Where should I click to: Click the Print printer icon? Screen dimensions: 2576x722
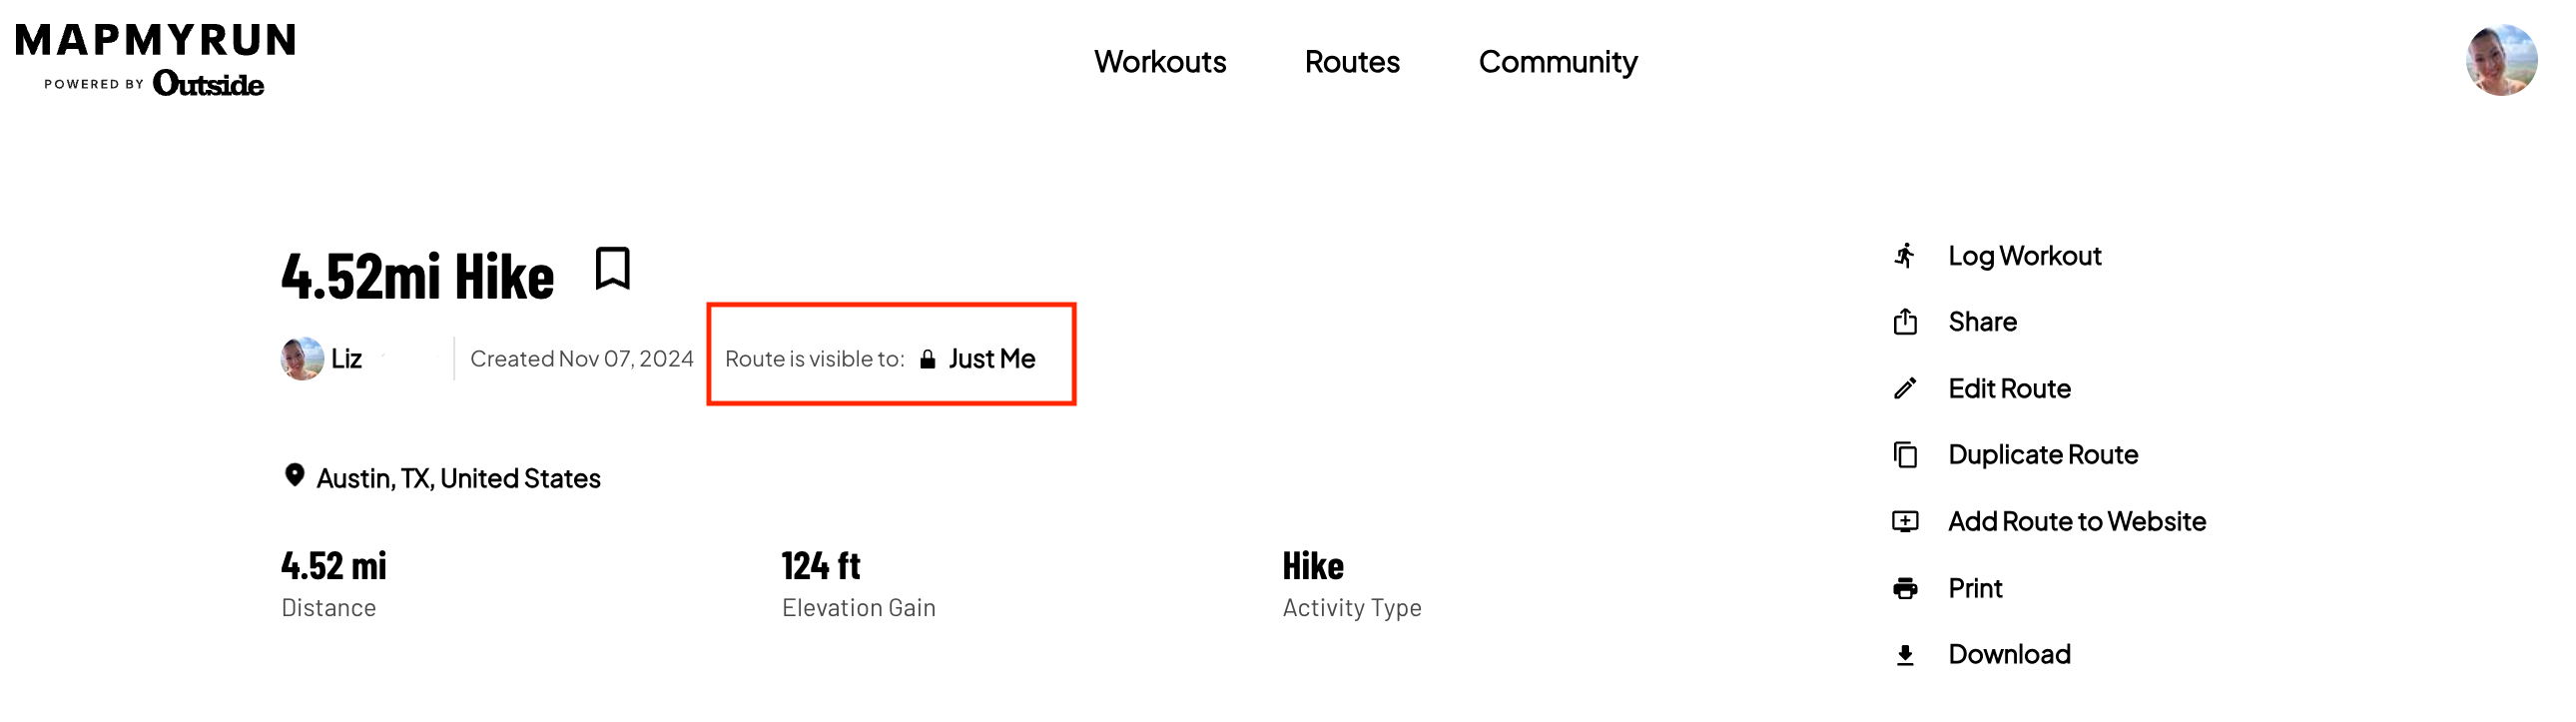(1905, 588)
